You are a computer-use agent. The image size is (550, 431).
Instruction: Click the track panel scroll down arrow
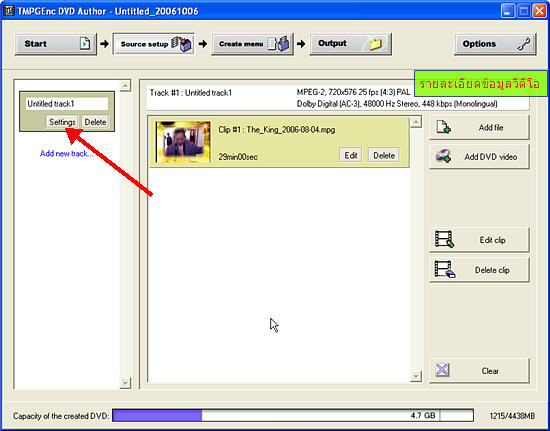[x=125, y=383]
